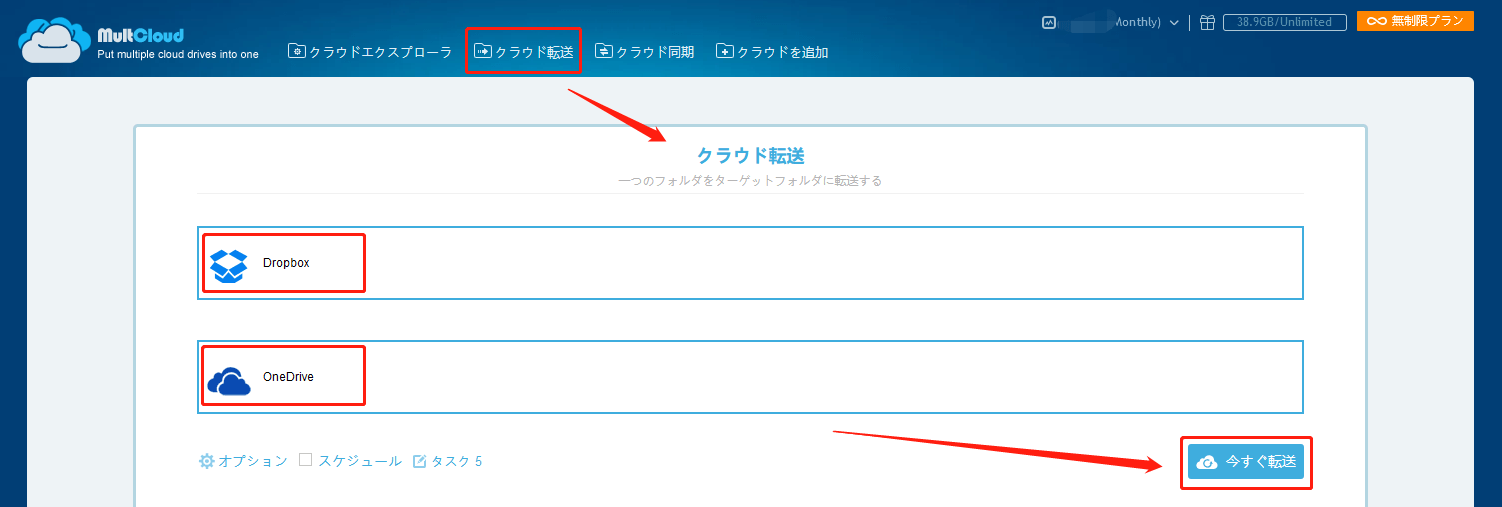The width and height of the screenshot is (1502, 507).
Task: Open the タスク 5 link
Action: 456,461
